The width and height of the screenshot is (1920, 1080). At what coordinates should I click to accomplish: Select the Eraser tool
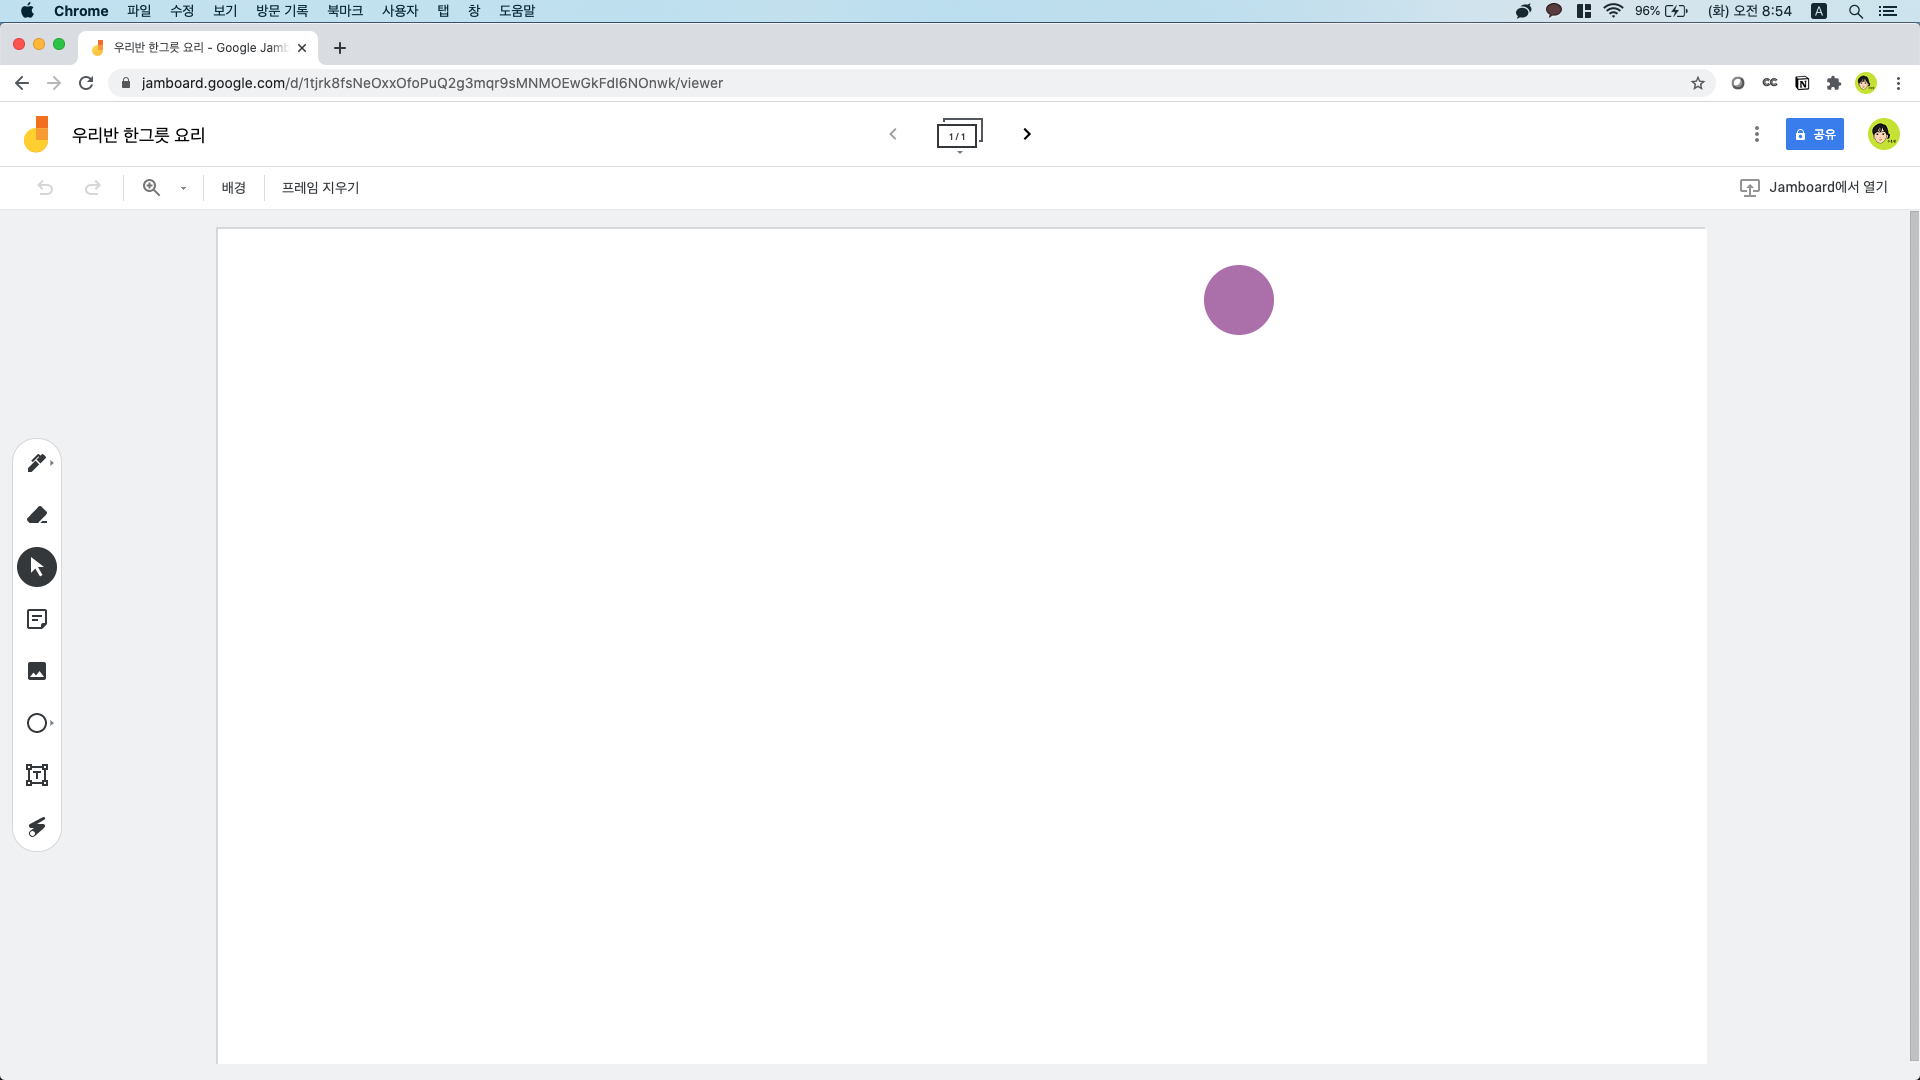pos(37,515)
